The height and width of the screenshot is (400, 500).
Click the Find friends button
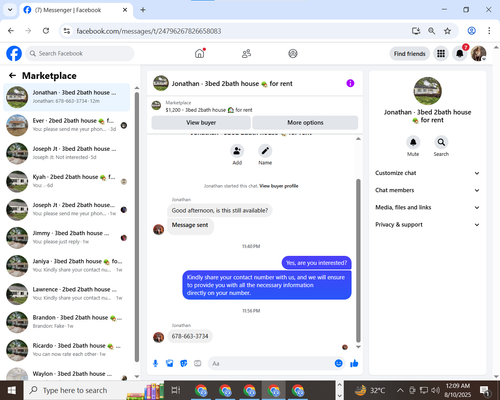tap(409, 54)
